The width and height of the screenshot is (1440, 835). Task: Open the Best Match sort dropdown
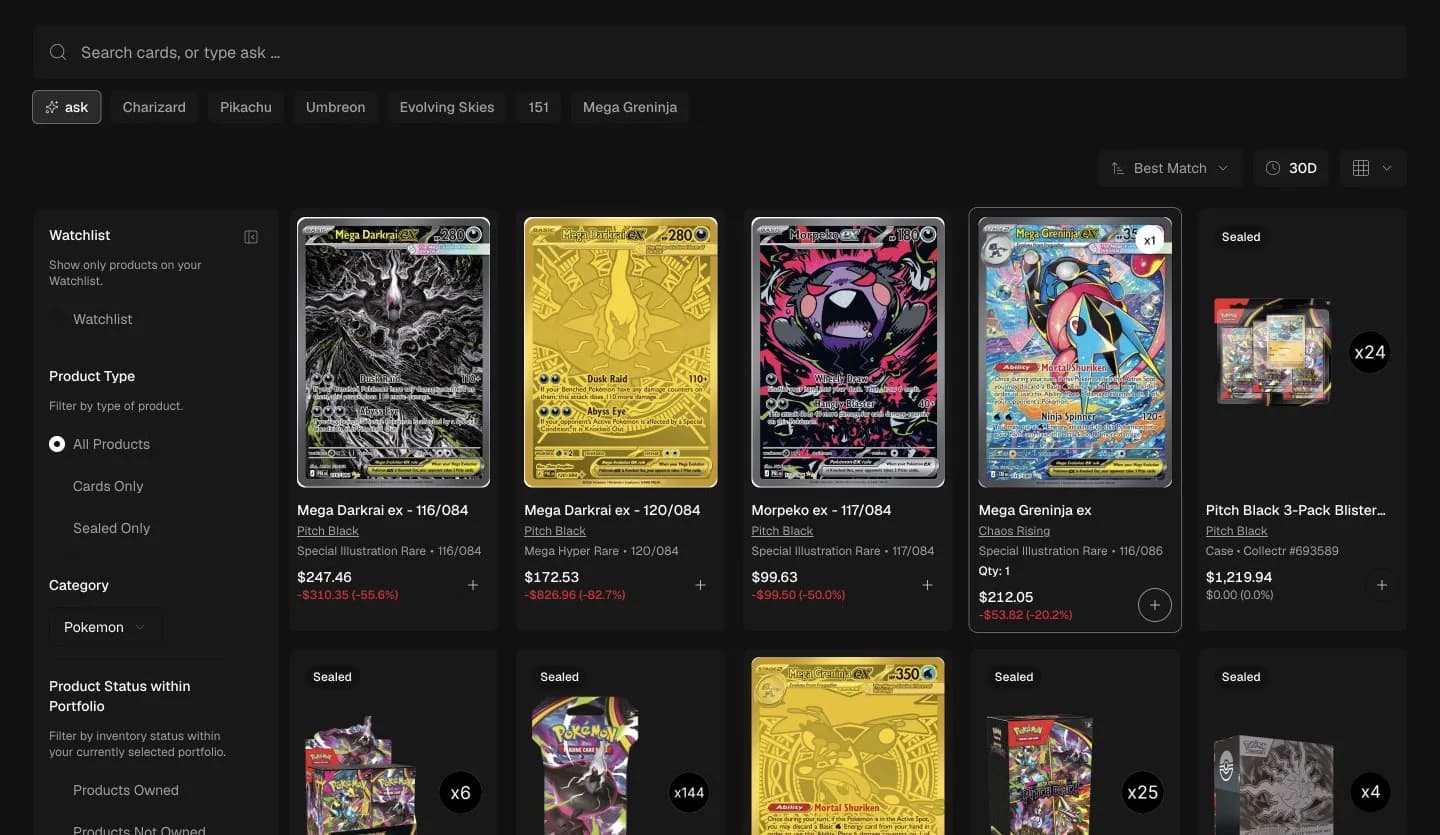[1170, 168]
